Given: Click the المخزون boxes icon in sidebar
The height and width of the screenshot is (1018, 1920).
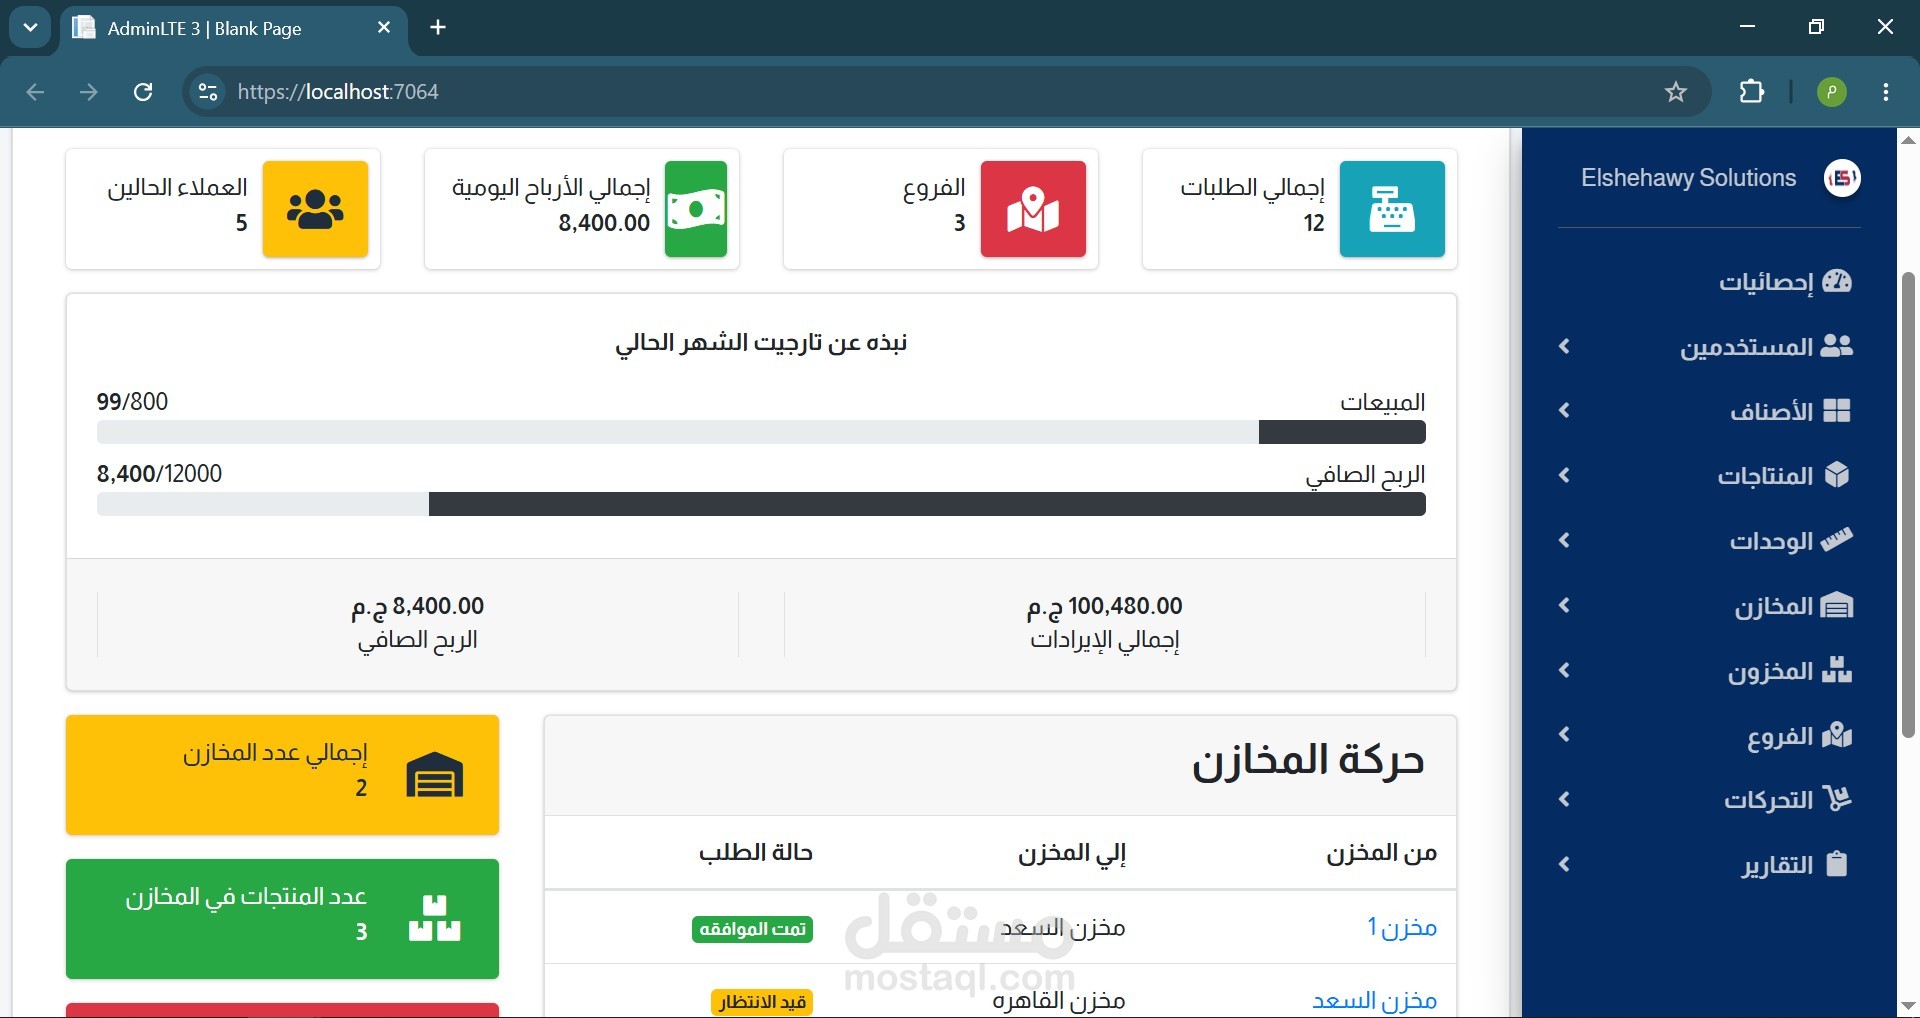Looking at the screenshot, I should (1837, 670).
